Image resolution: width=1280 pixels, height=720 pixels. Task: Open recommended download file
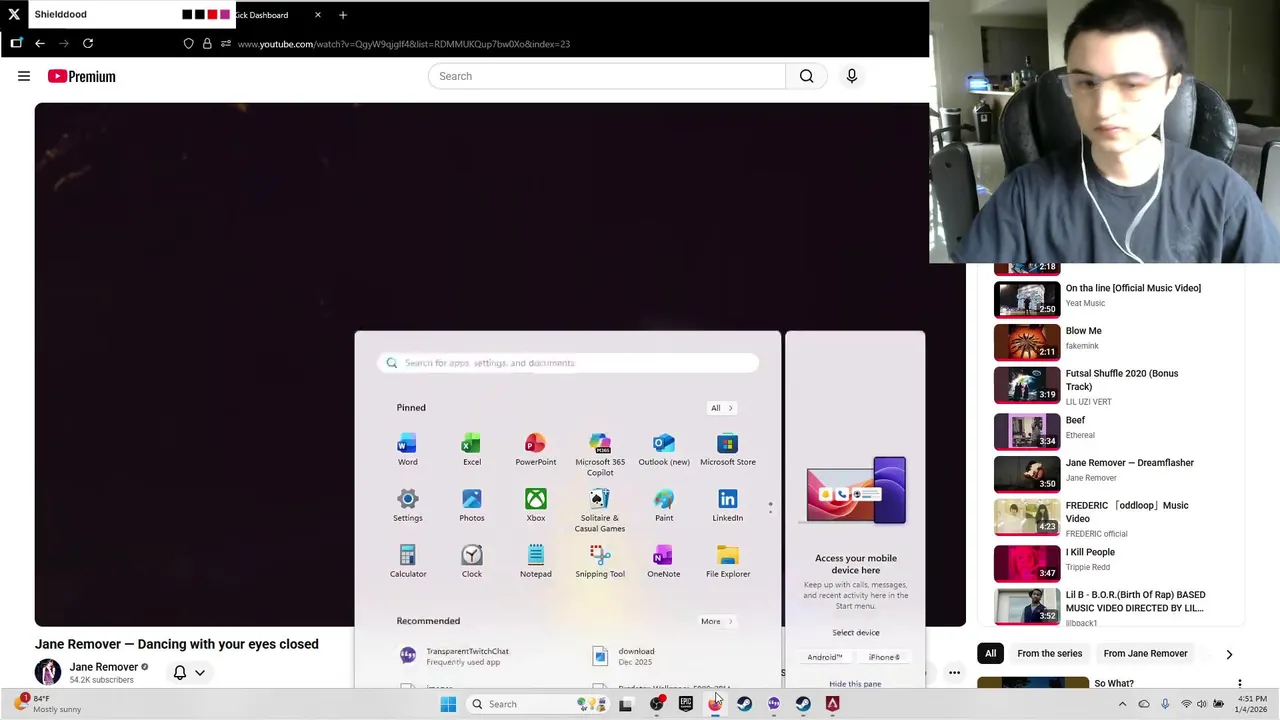(x=635, y=656)
